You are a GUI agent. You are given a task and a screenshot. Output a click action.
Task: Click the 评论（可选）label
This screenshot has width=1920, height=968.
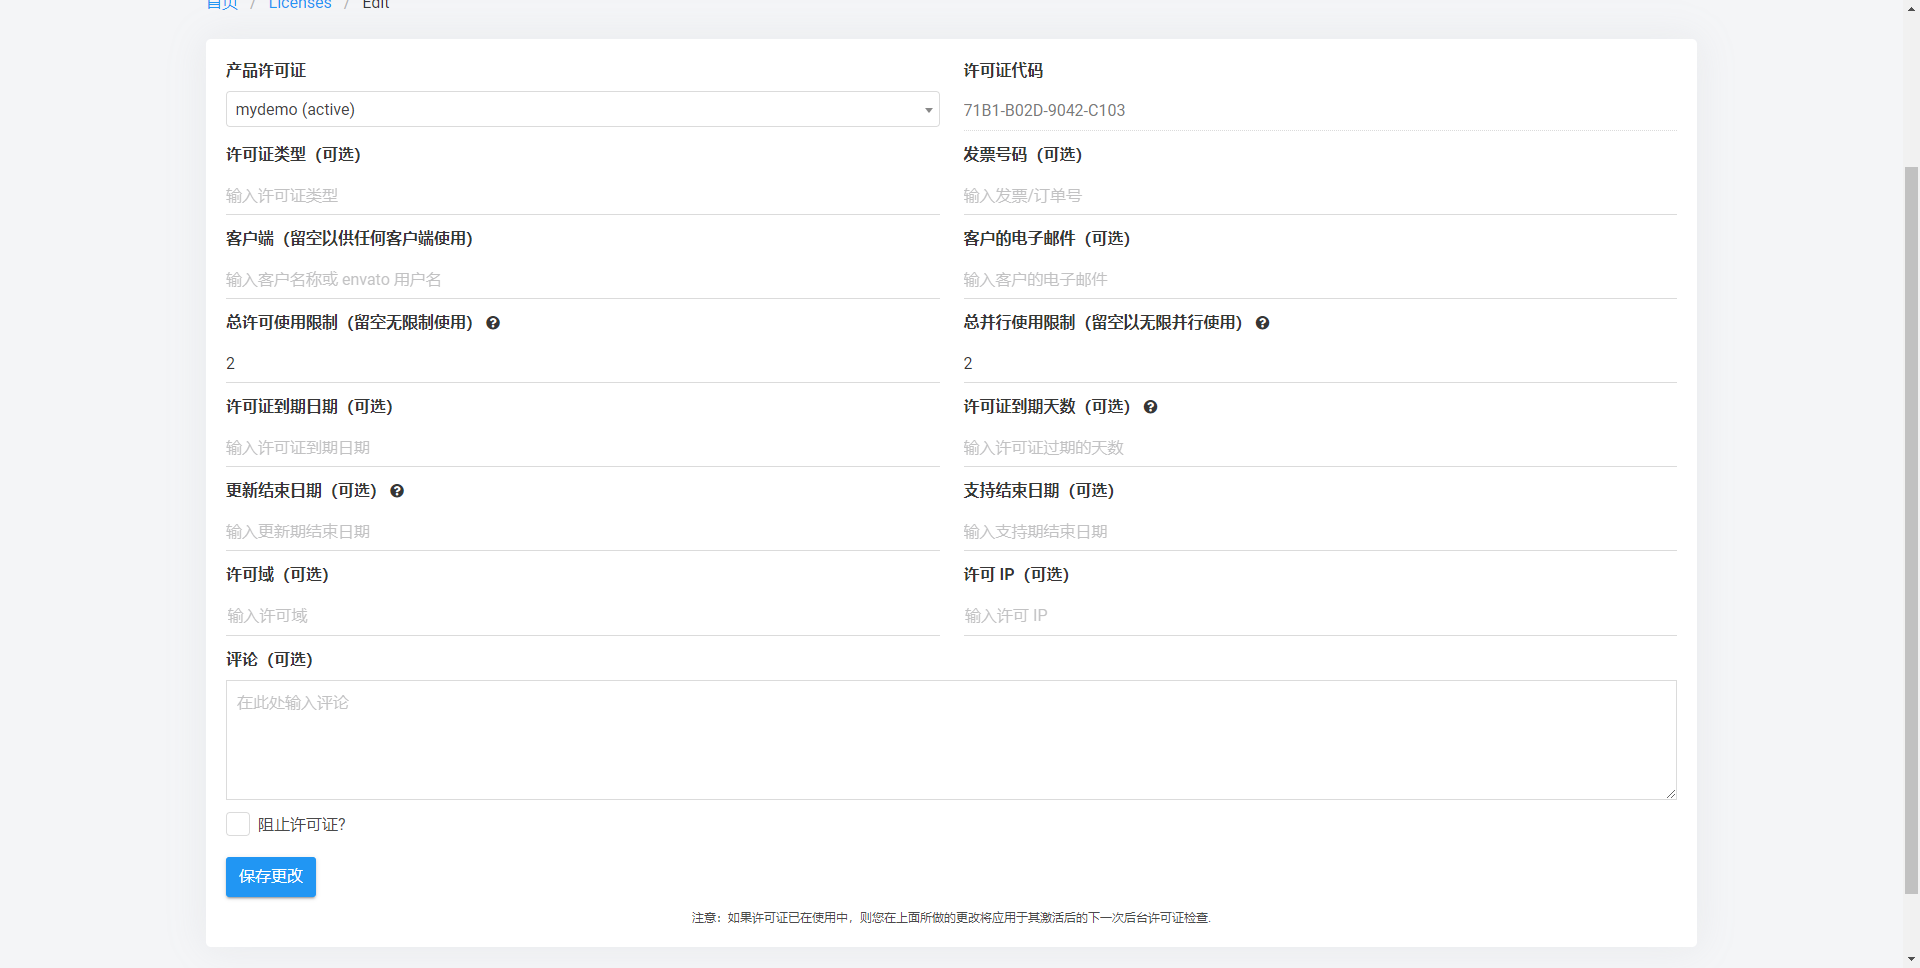tap(269, 659)
